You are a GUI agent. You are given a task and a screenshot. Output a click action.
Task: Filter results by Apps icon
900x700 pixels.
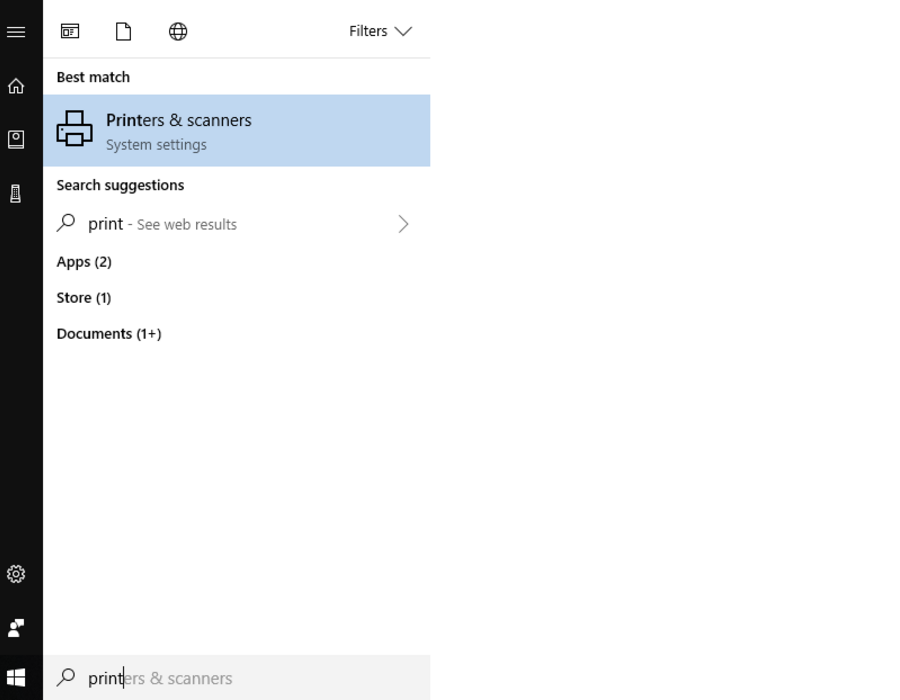[x=70, y=31]
